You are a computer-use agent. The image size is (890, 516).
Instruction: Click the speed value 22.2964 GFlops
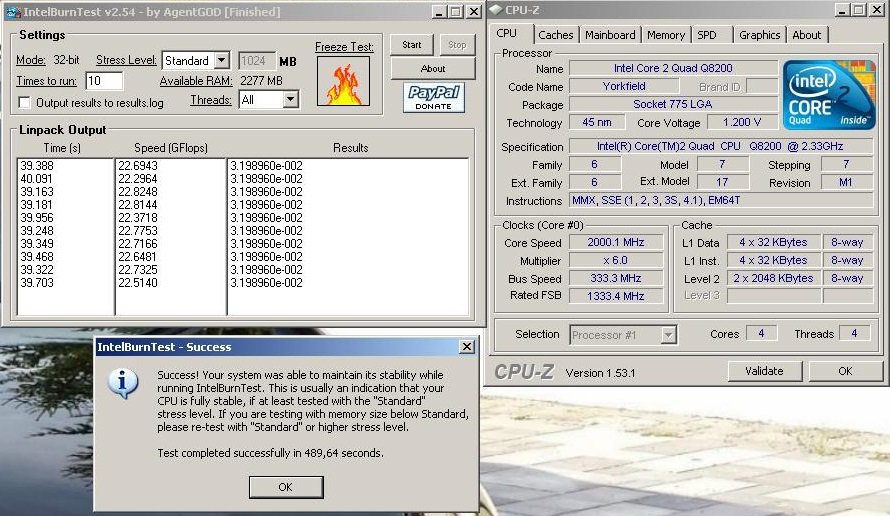coord(138,179)
